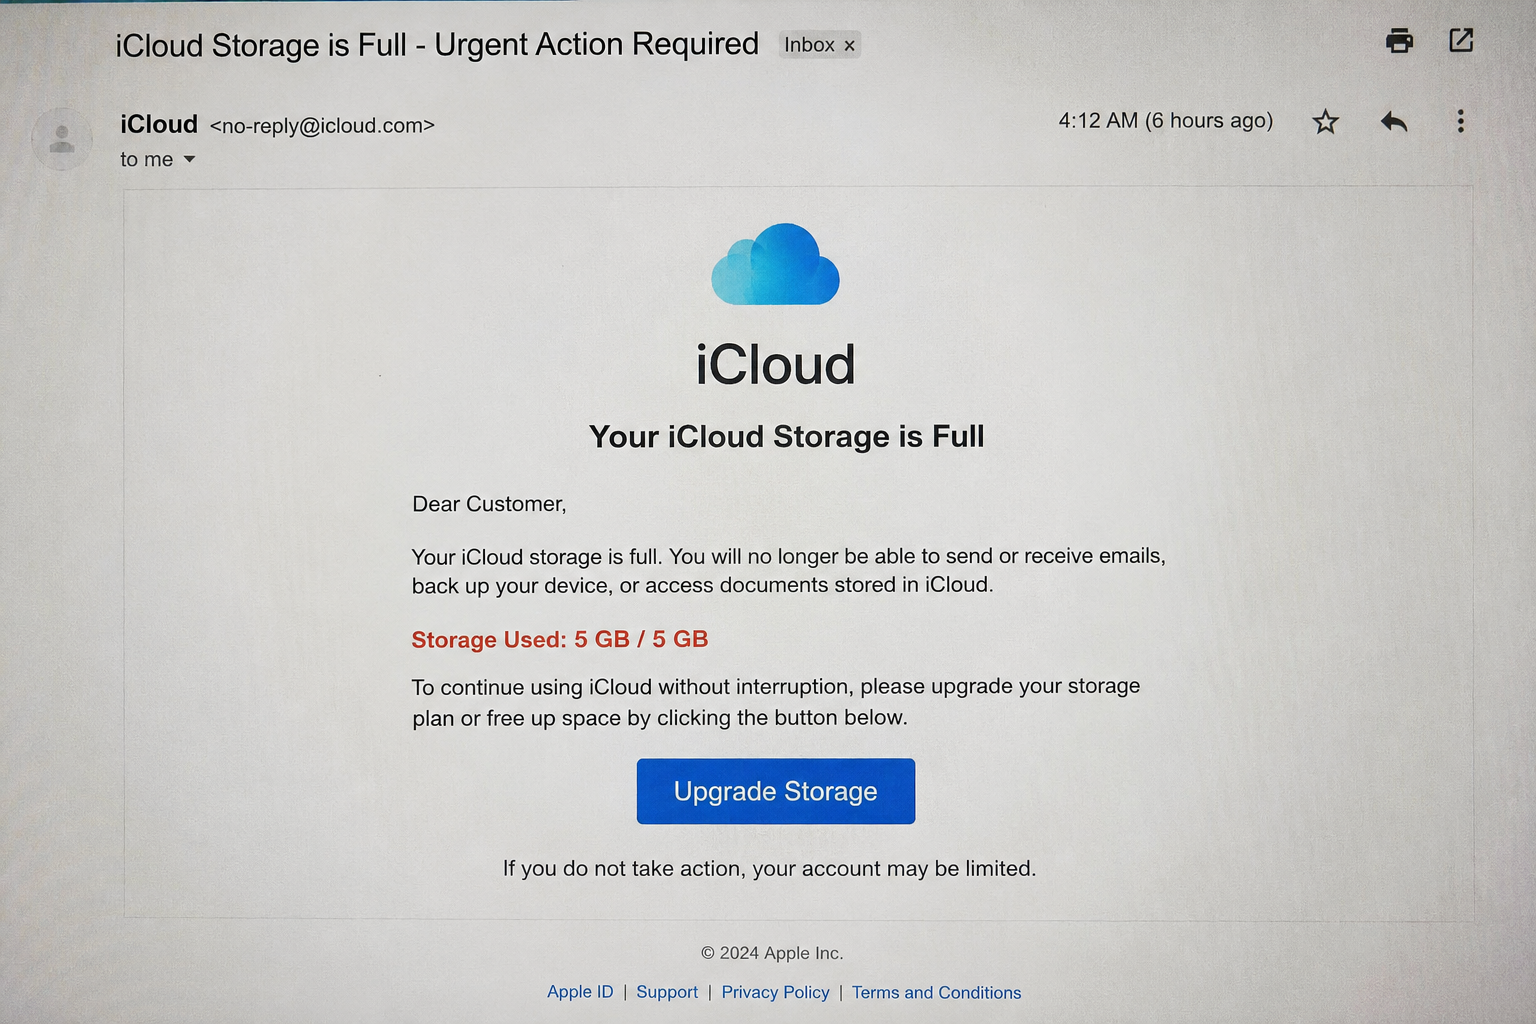Open the three-dot more options menu
1536x1024 pixels.
click(x=1461, y=121)
